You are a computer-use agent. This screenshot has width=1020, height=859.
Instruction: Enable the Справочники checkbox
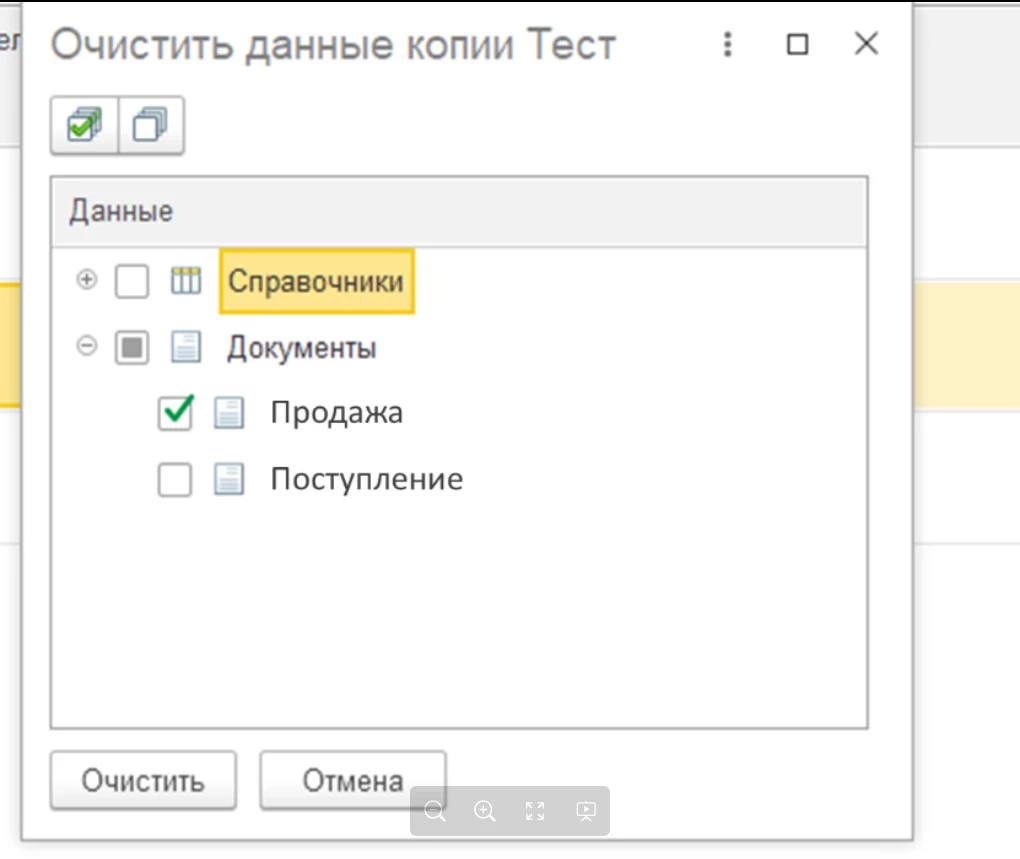point(132,282)
